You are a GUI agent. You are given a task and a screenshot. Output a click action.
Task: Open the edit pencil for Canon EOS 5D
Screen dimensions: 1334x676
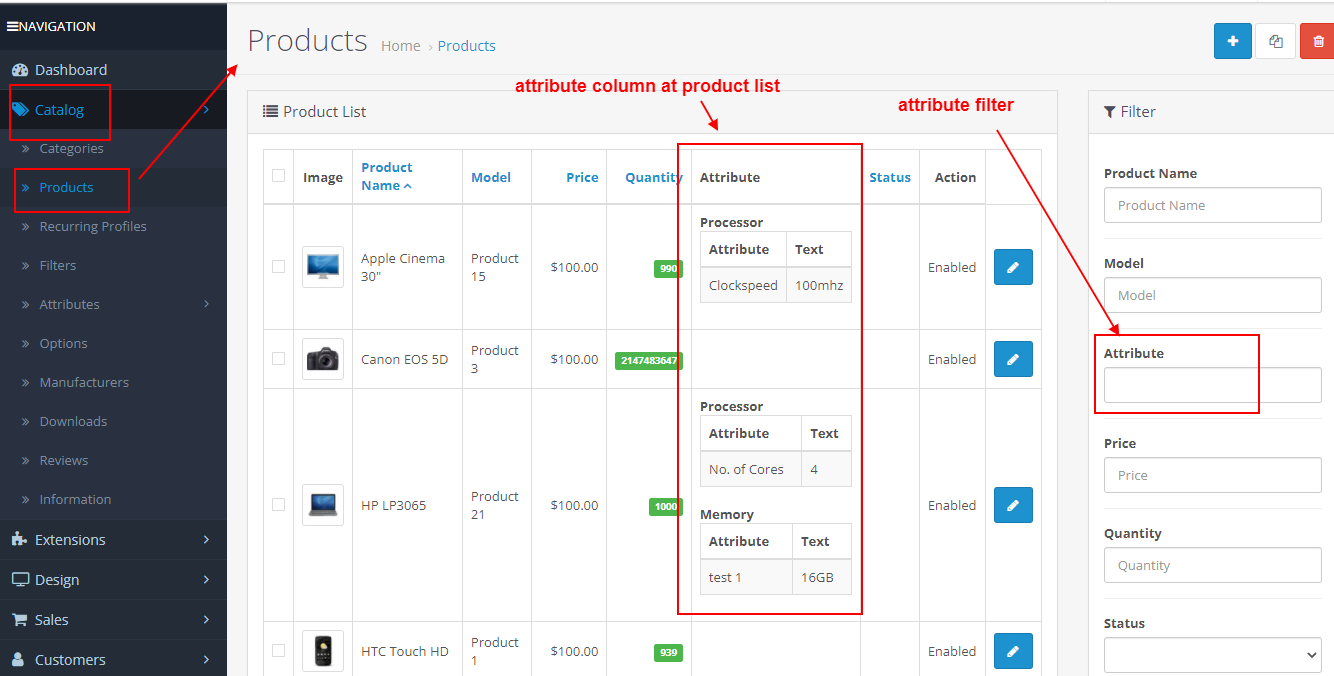point(1013,359)
